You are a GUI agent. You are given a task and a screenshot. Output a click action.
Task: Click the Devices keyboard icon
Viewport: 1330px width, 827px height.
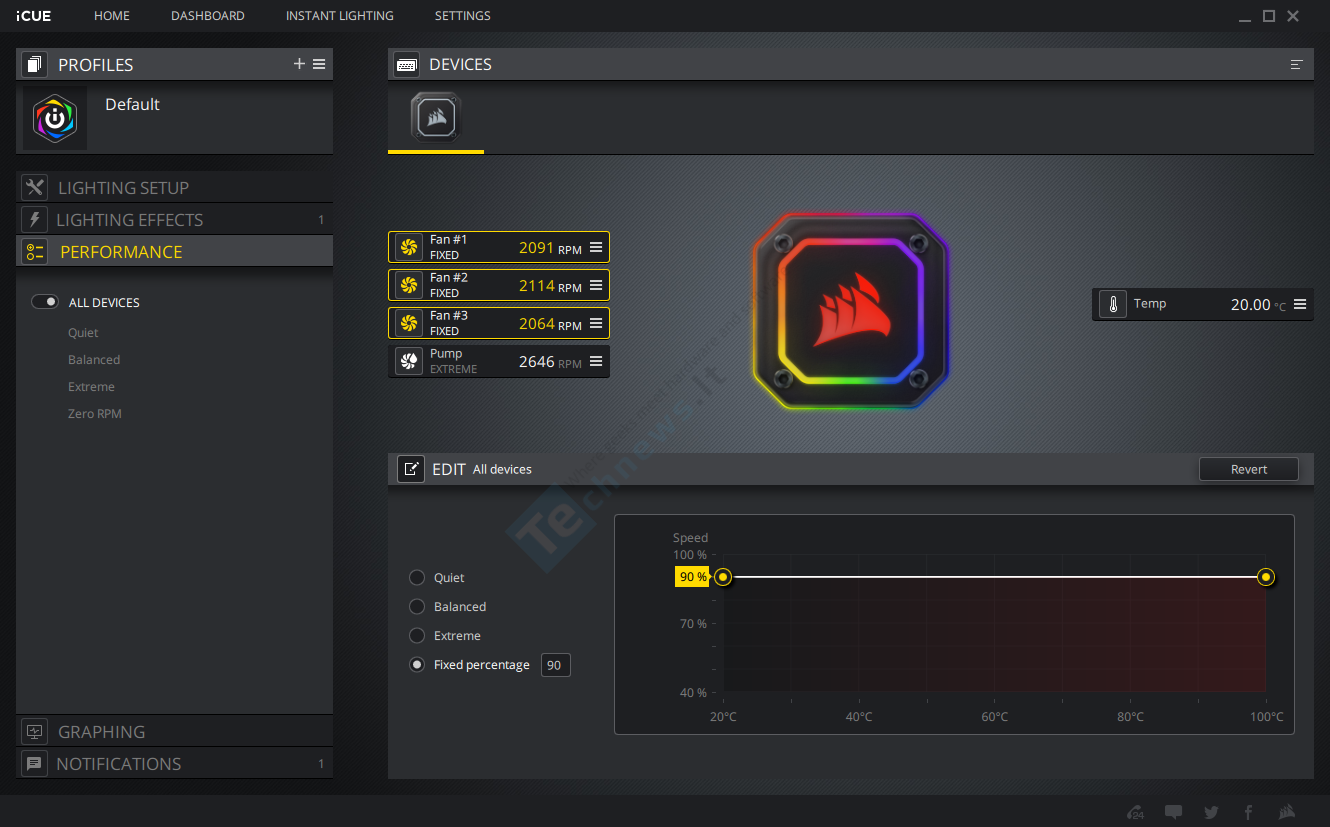407,64
